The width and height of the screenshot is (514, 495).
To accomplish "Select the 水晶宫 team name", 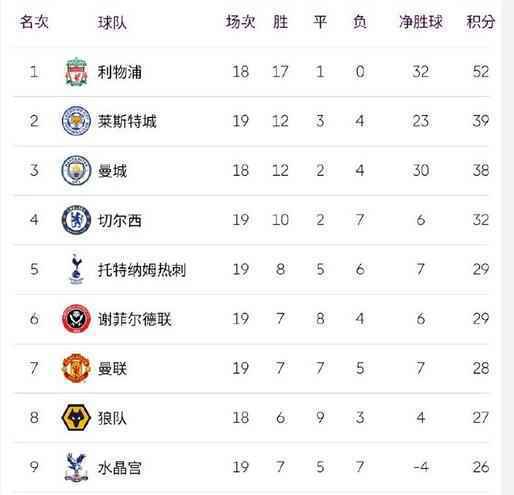I will point(119,467).
